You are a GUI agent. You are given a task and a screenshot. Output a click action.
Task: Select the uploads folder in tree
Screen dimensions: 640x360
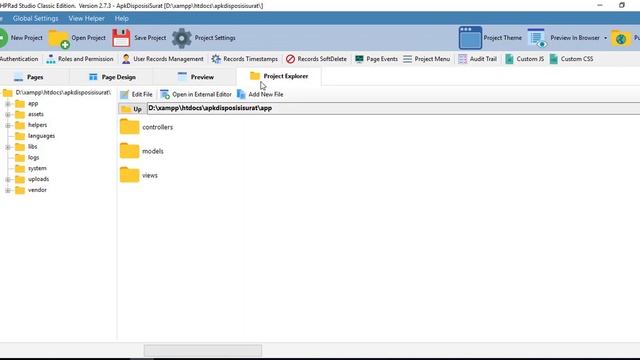[x=32, y=179]
